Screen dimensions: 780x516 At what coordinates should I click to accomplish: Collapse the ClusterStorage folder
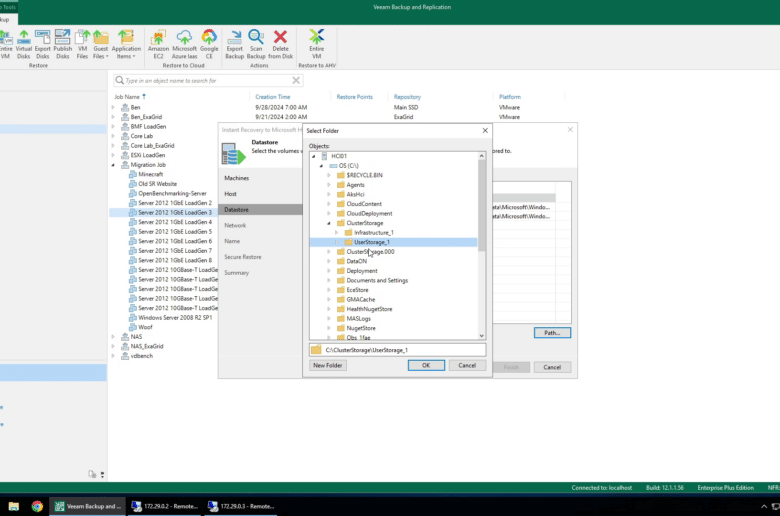(x=329, y=223)
